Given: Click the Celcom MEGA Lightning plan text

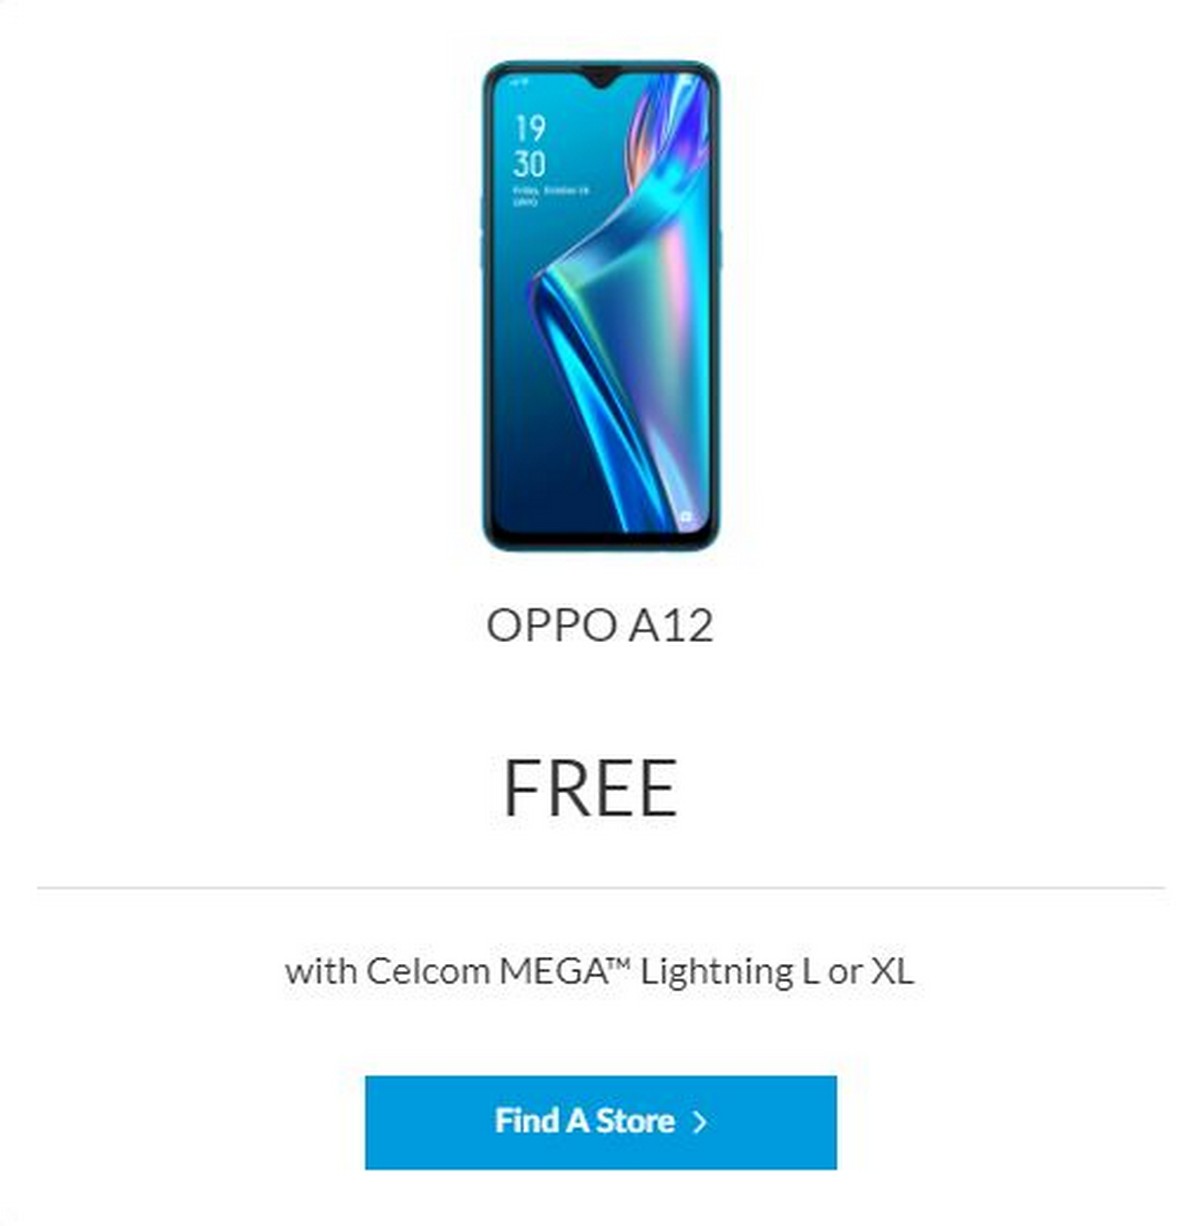Looking at the screenshot, I should [x=599, y=971].
